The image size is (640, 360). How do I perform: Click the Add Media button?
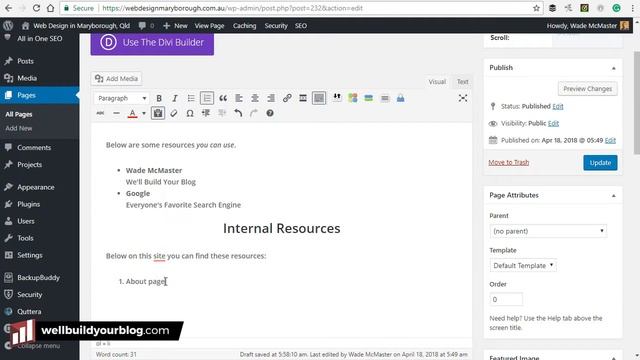coord(116,78)
